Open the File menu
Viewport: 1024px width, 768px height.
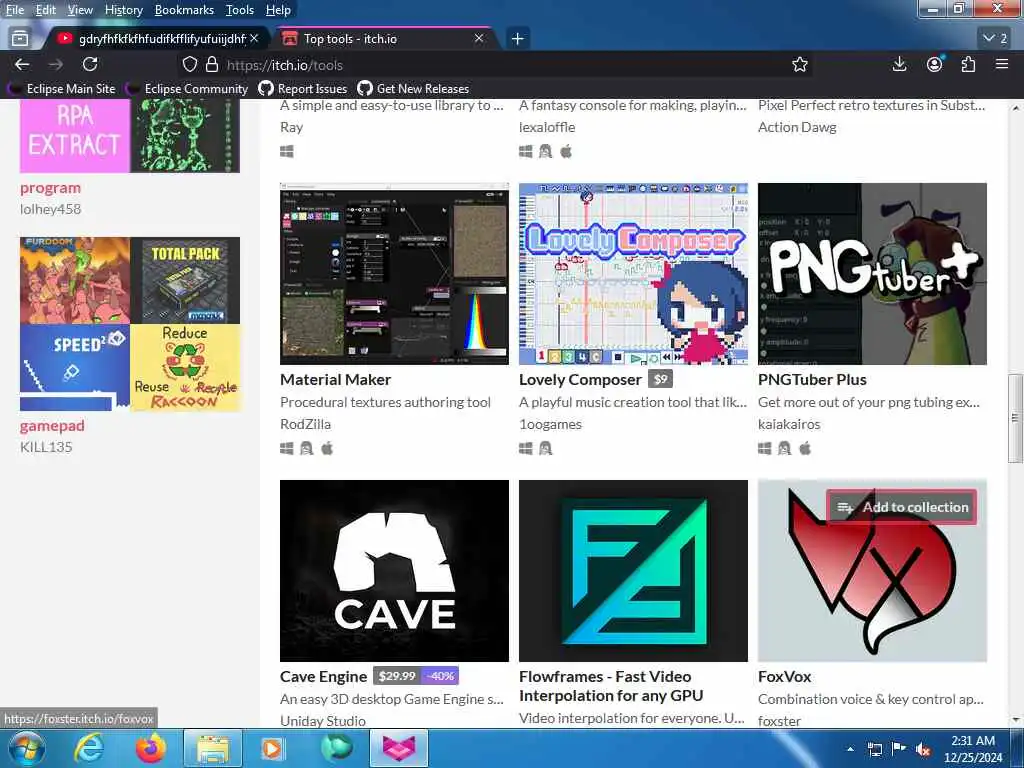tap(14, 10)
